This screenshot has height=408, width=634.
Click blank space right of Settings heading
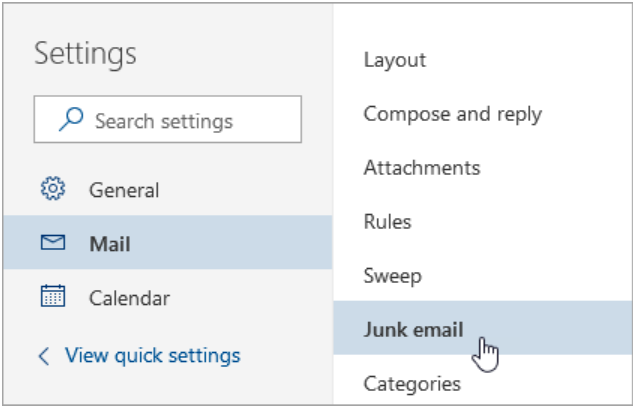(x=240, y=53)
